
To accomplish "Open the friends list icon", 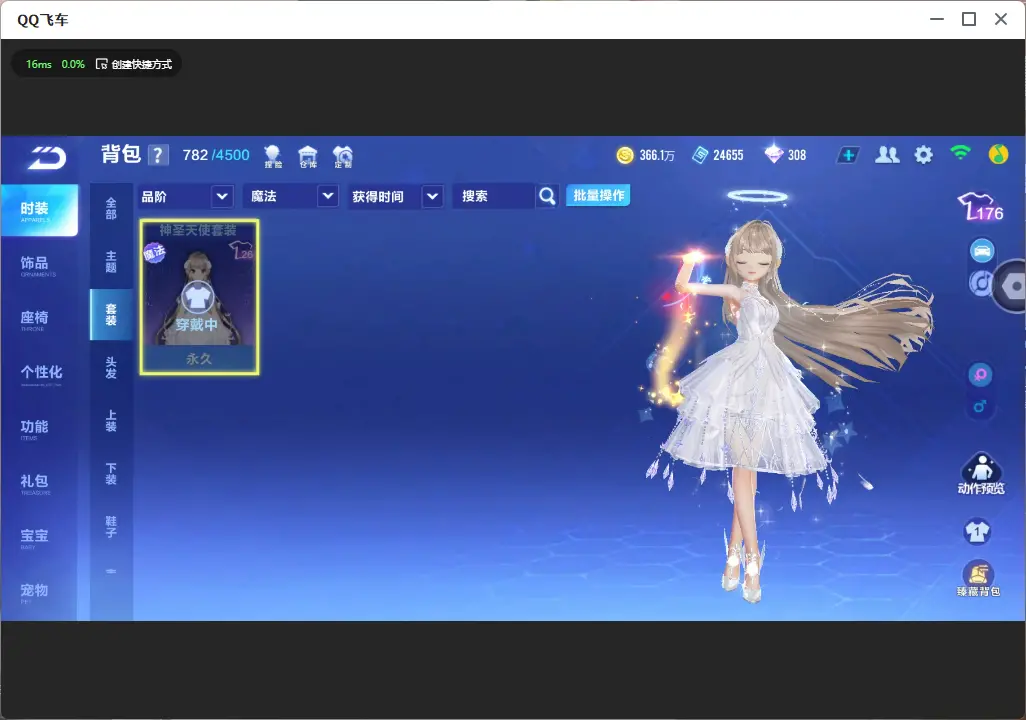I will pos(887,155).
